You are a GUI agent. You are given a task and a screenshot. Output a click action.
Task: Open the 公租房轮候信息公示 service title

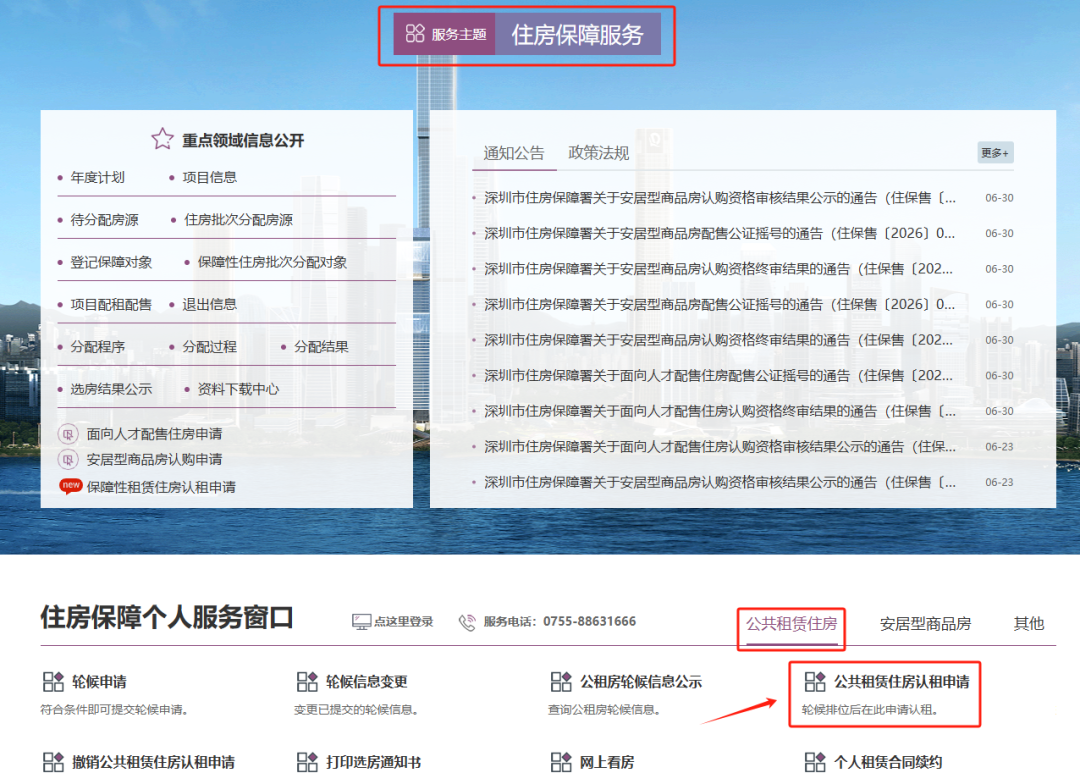(x=641, y=682)
